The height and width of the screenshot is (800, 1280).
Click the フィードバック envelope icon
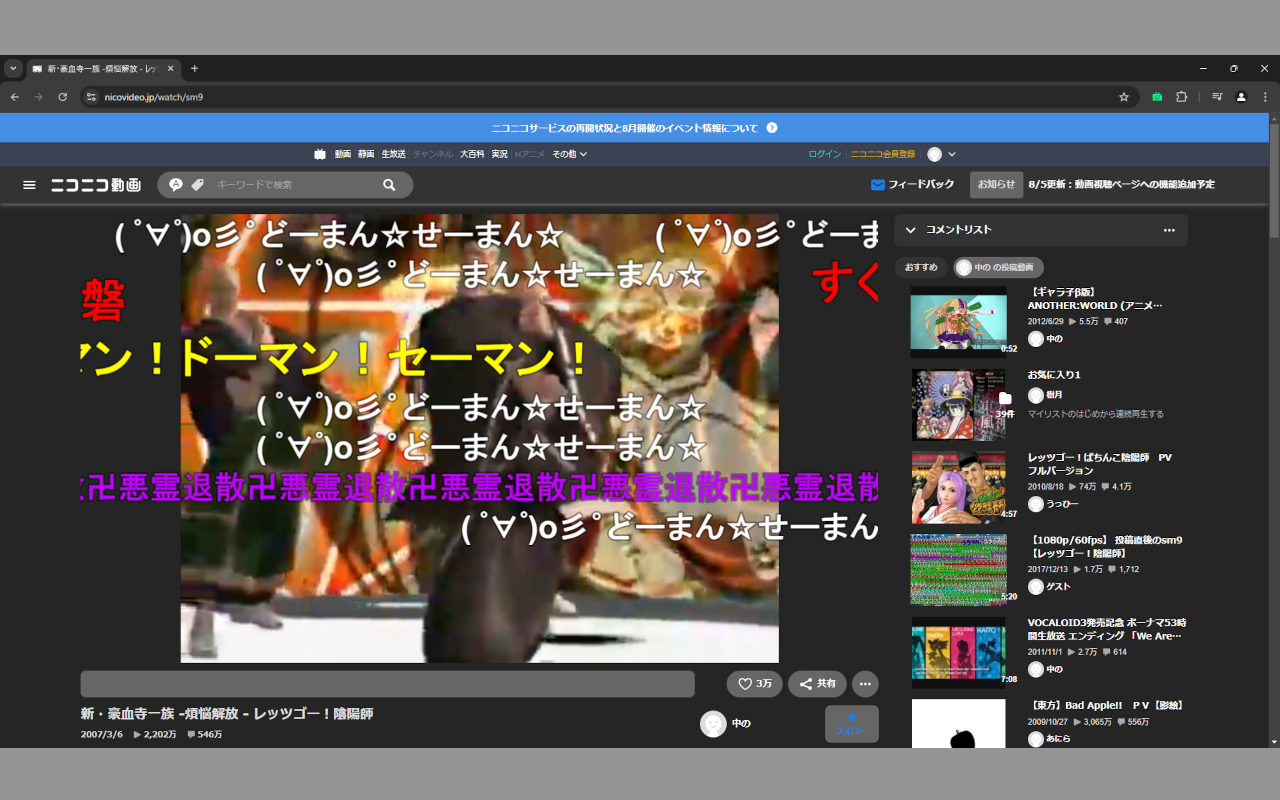878,185
